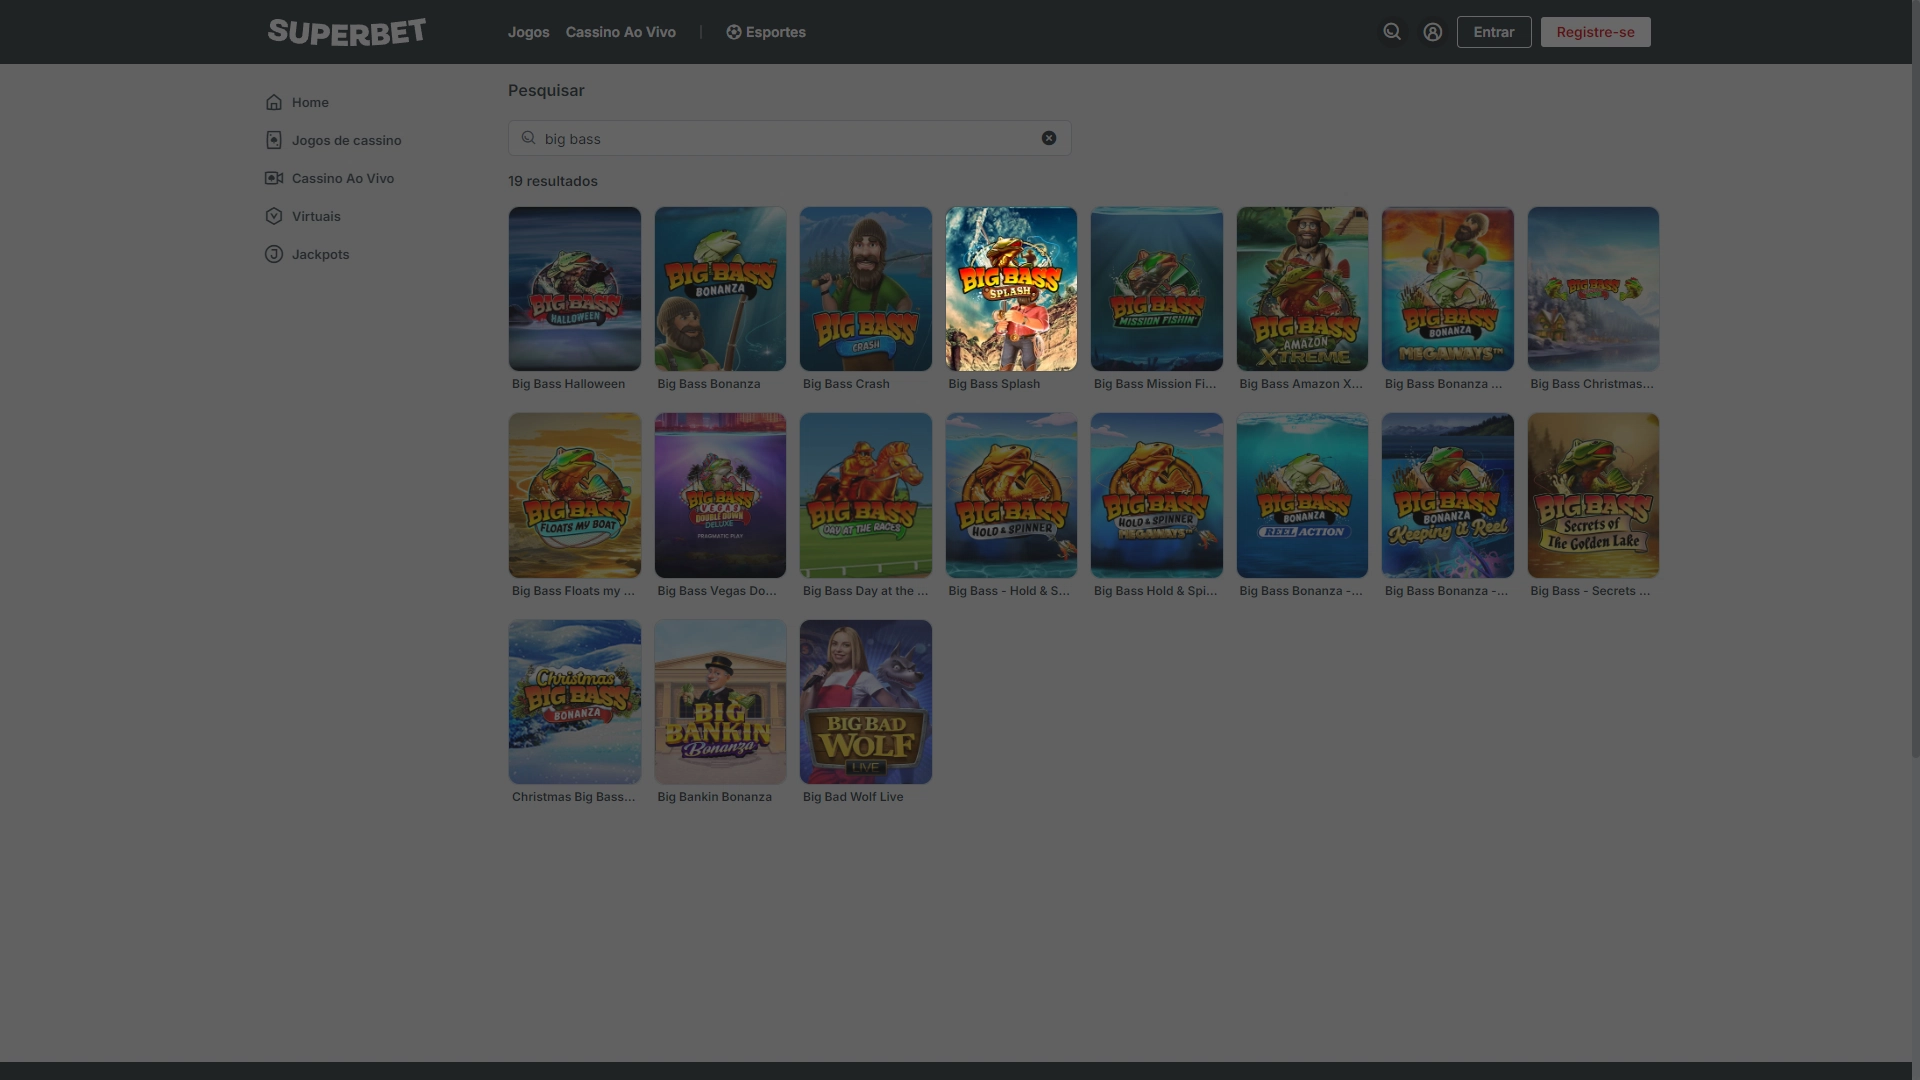Select Home in the sidebar
Viewport: 1920px width, 1080px height.
pos(310,102)
